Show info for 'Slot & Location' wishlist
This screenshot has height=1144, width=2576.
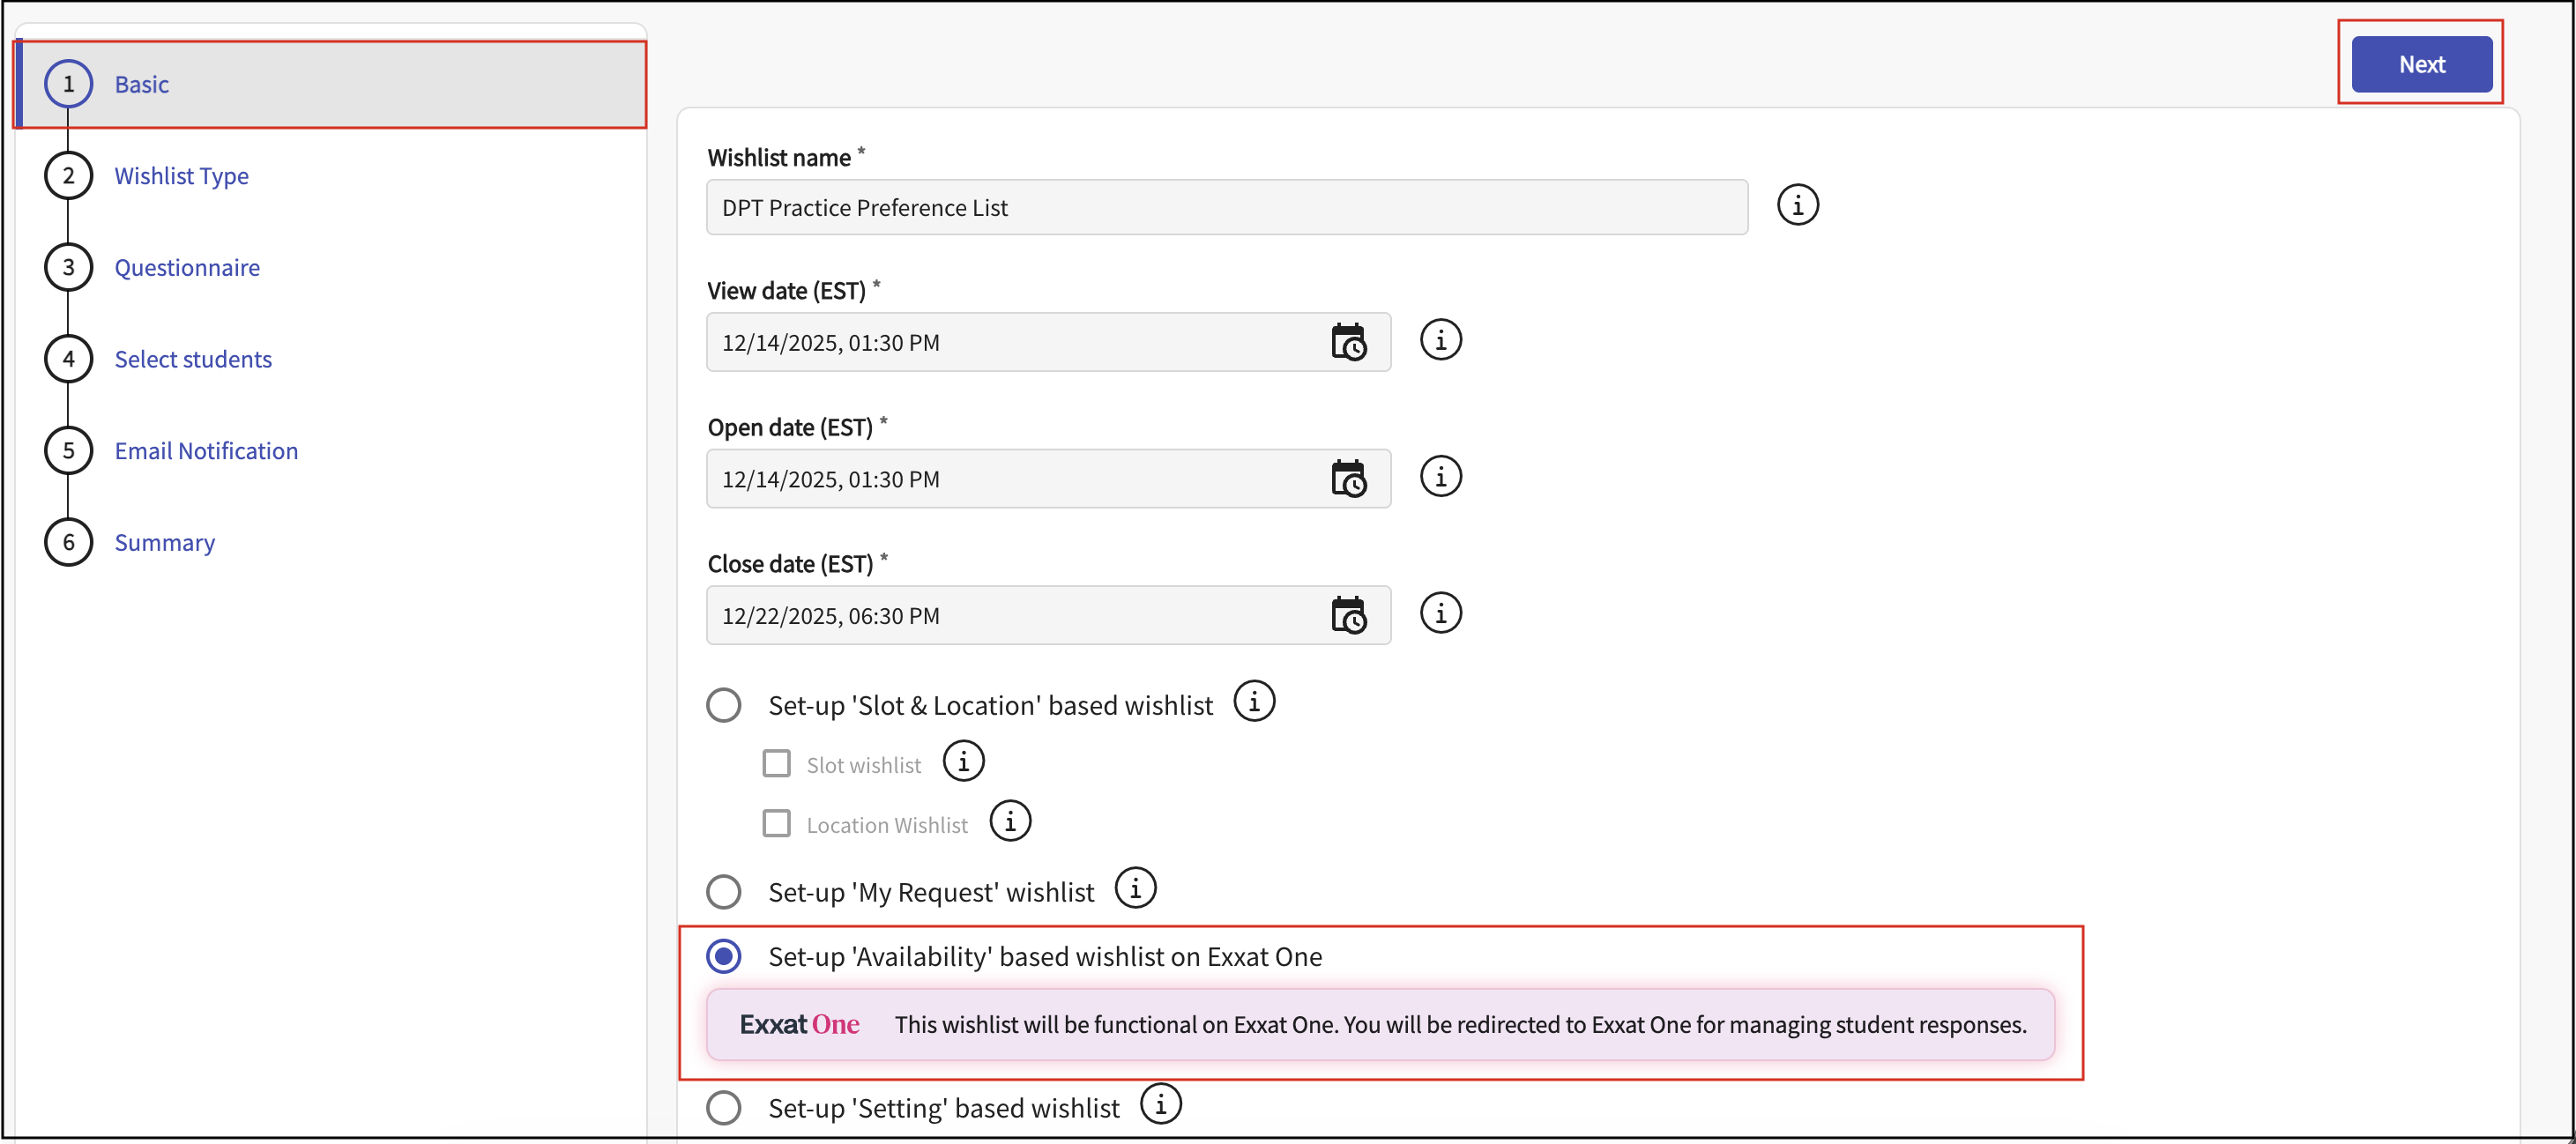coord(1253,702)
